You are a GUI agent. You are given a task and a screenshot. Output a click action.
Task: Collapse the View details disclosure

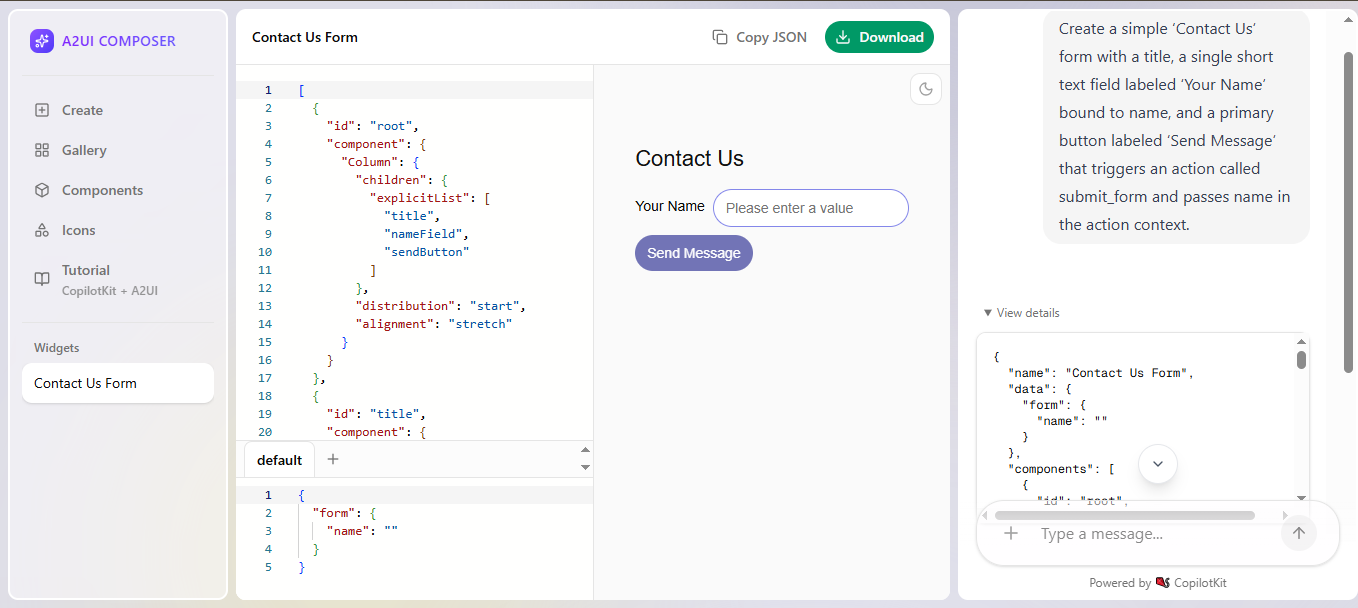click(x=1021, y=313)
